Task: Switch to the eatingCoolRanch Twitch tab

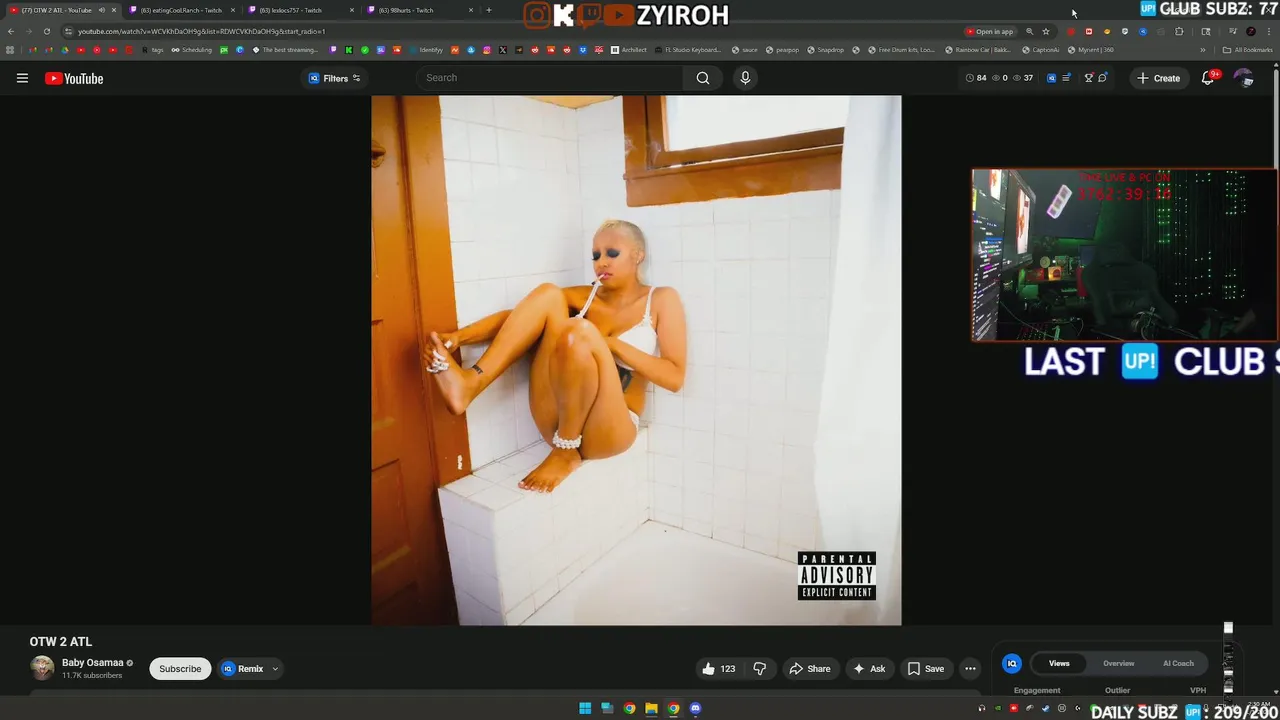Action: point(181,10)
